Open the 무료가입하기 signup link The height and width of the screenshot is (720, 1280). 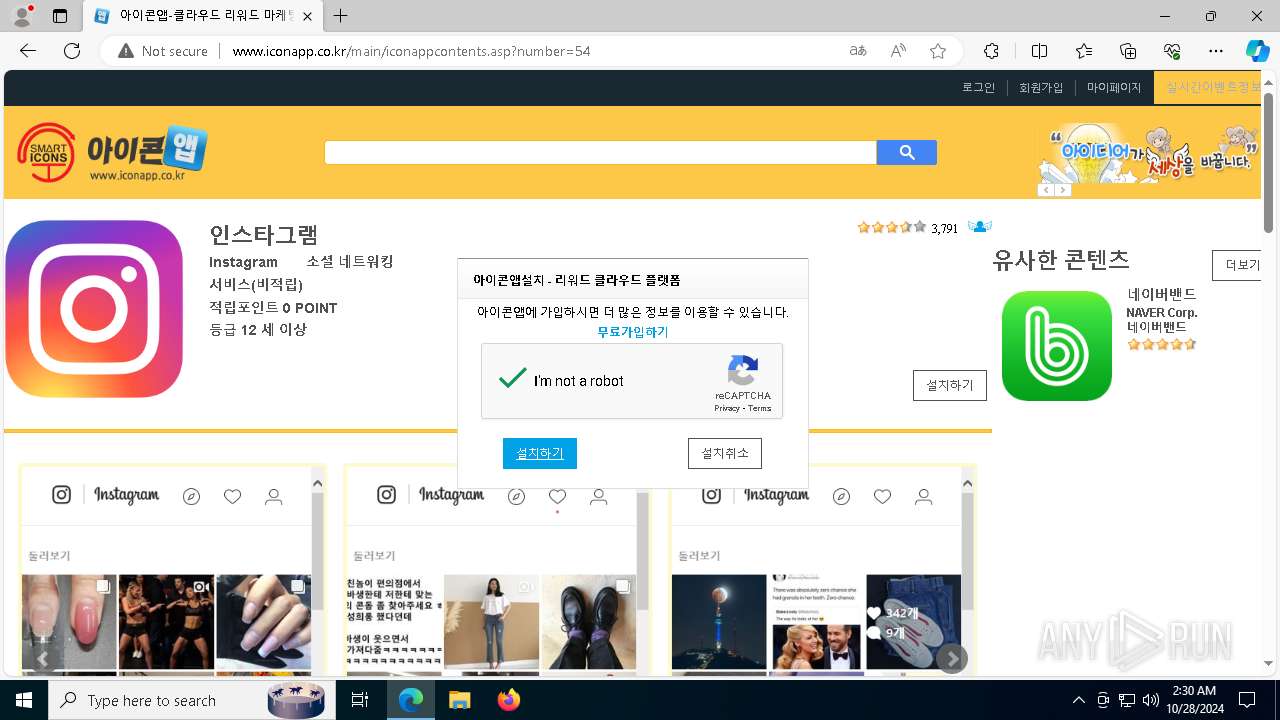pos(632,332)
